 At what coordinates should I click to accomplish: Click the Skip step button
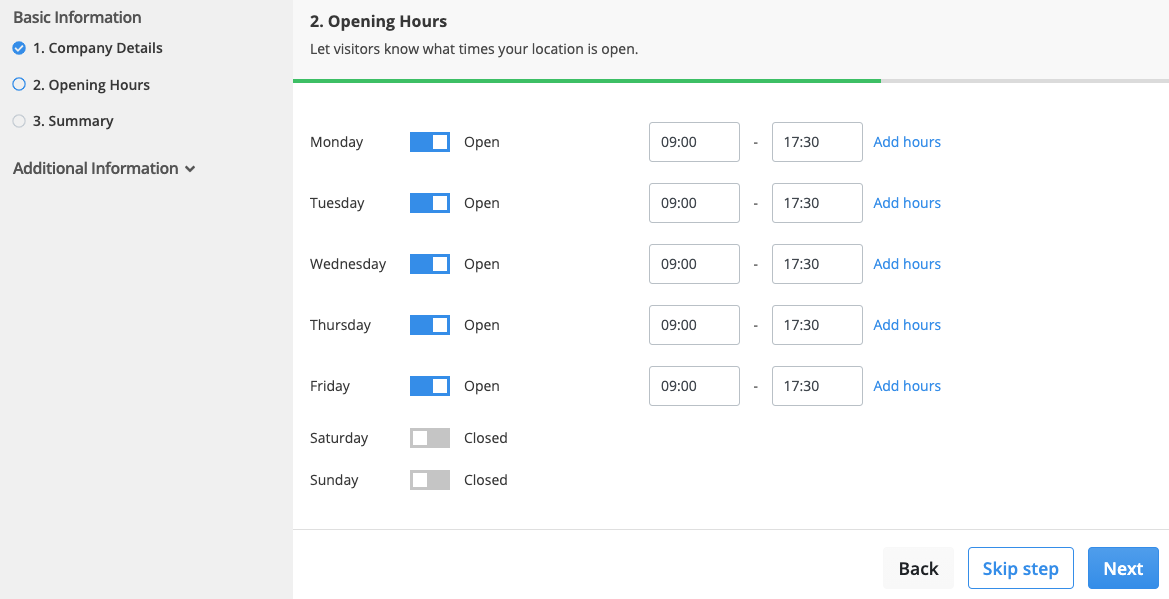point(1021,568)
